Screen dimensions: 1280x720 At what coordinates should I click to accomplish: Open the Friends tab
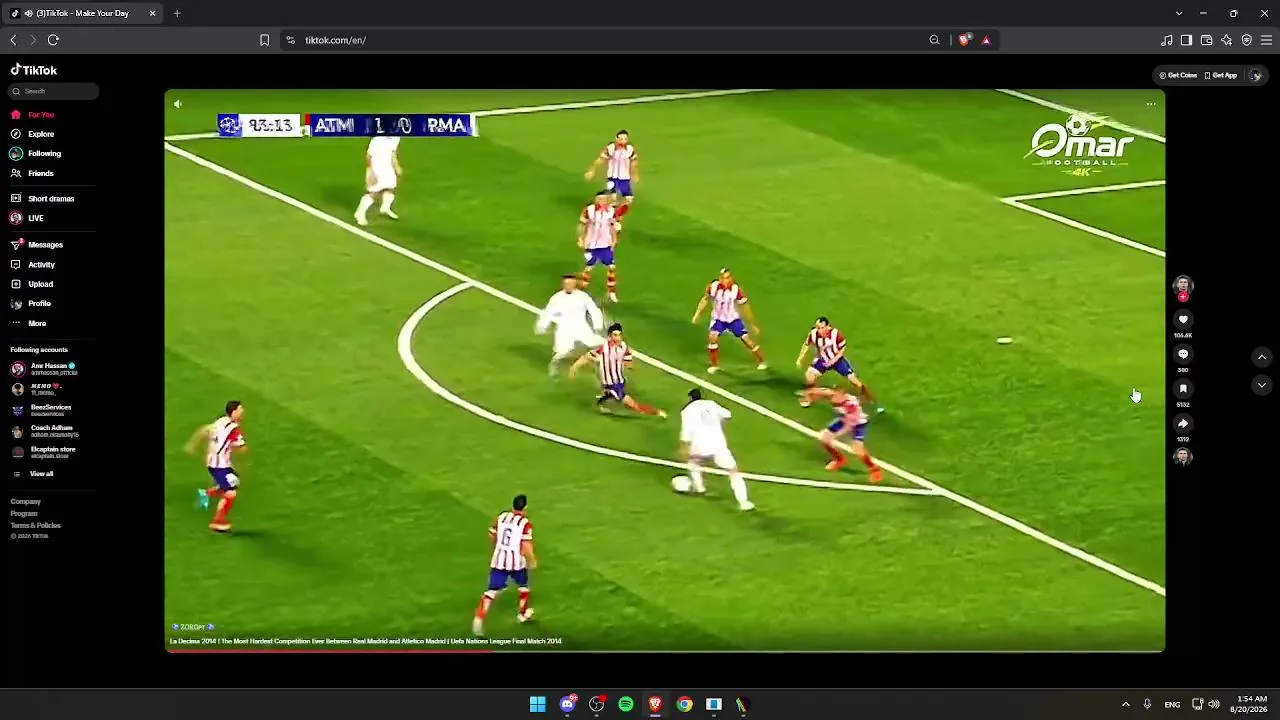(32, 173)
